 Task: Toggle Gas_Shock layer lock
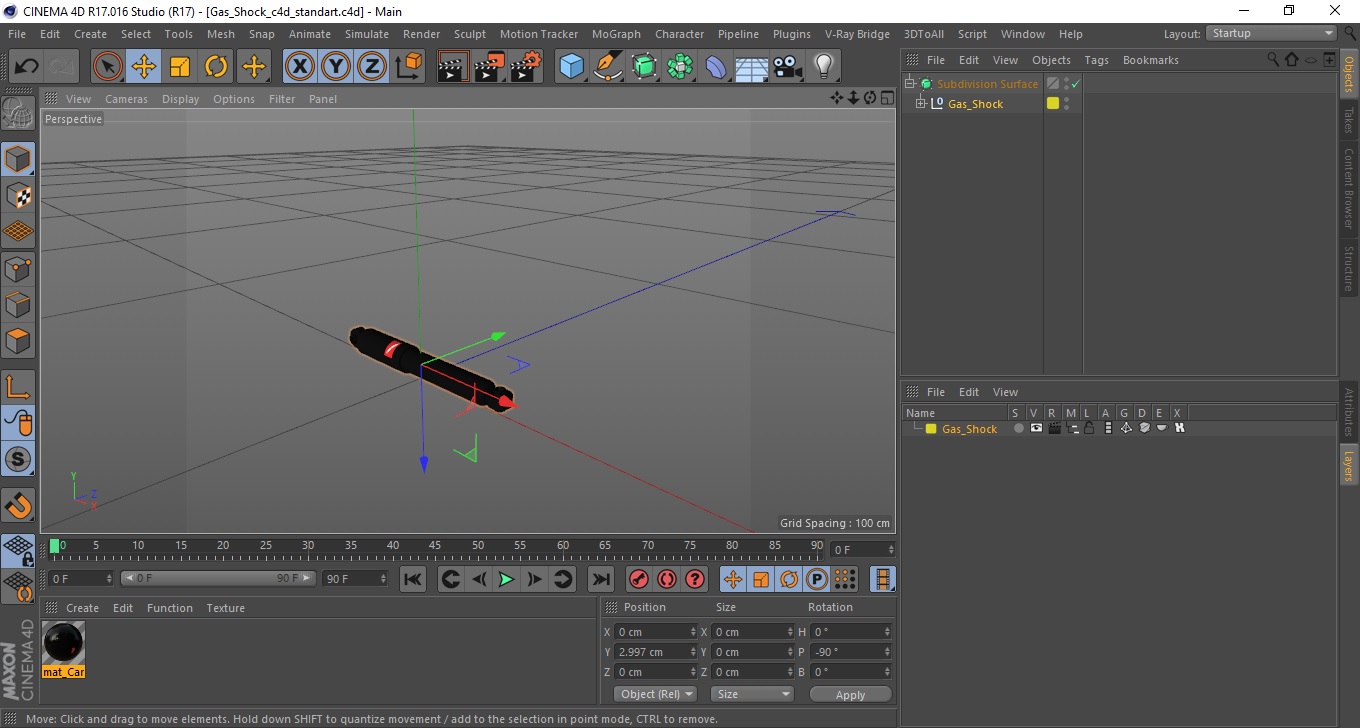pos(1089,428)
